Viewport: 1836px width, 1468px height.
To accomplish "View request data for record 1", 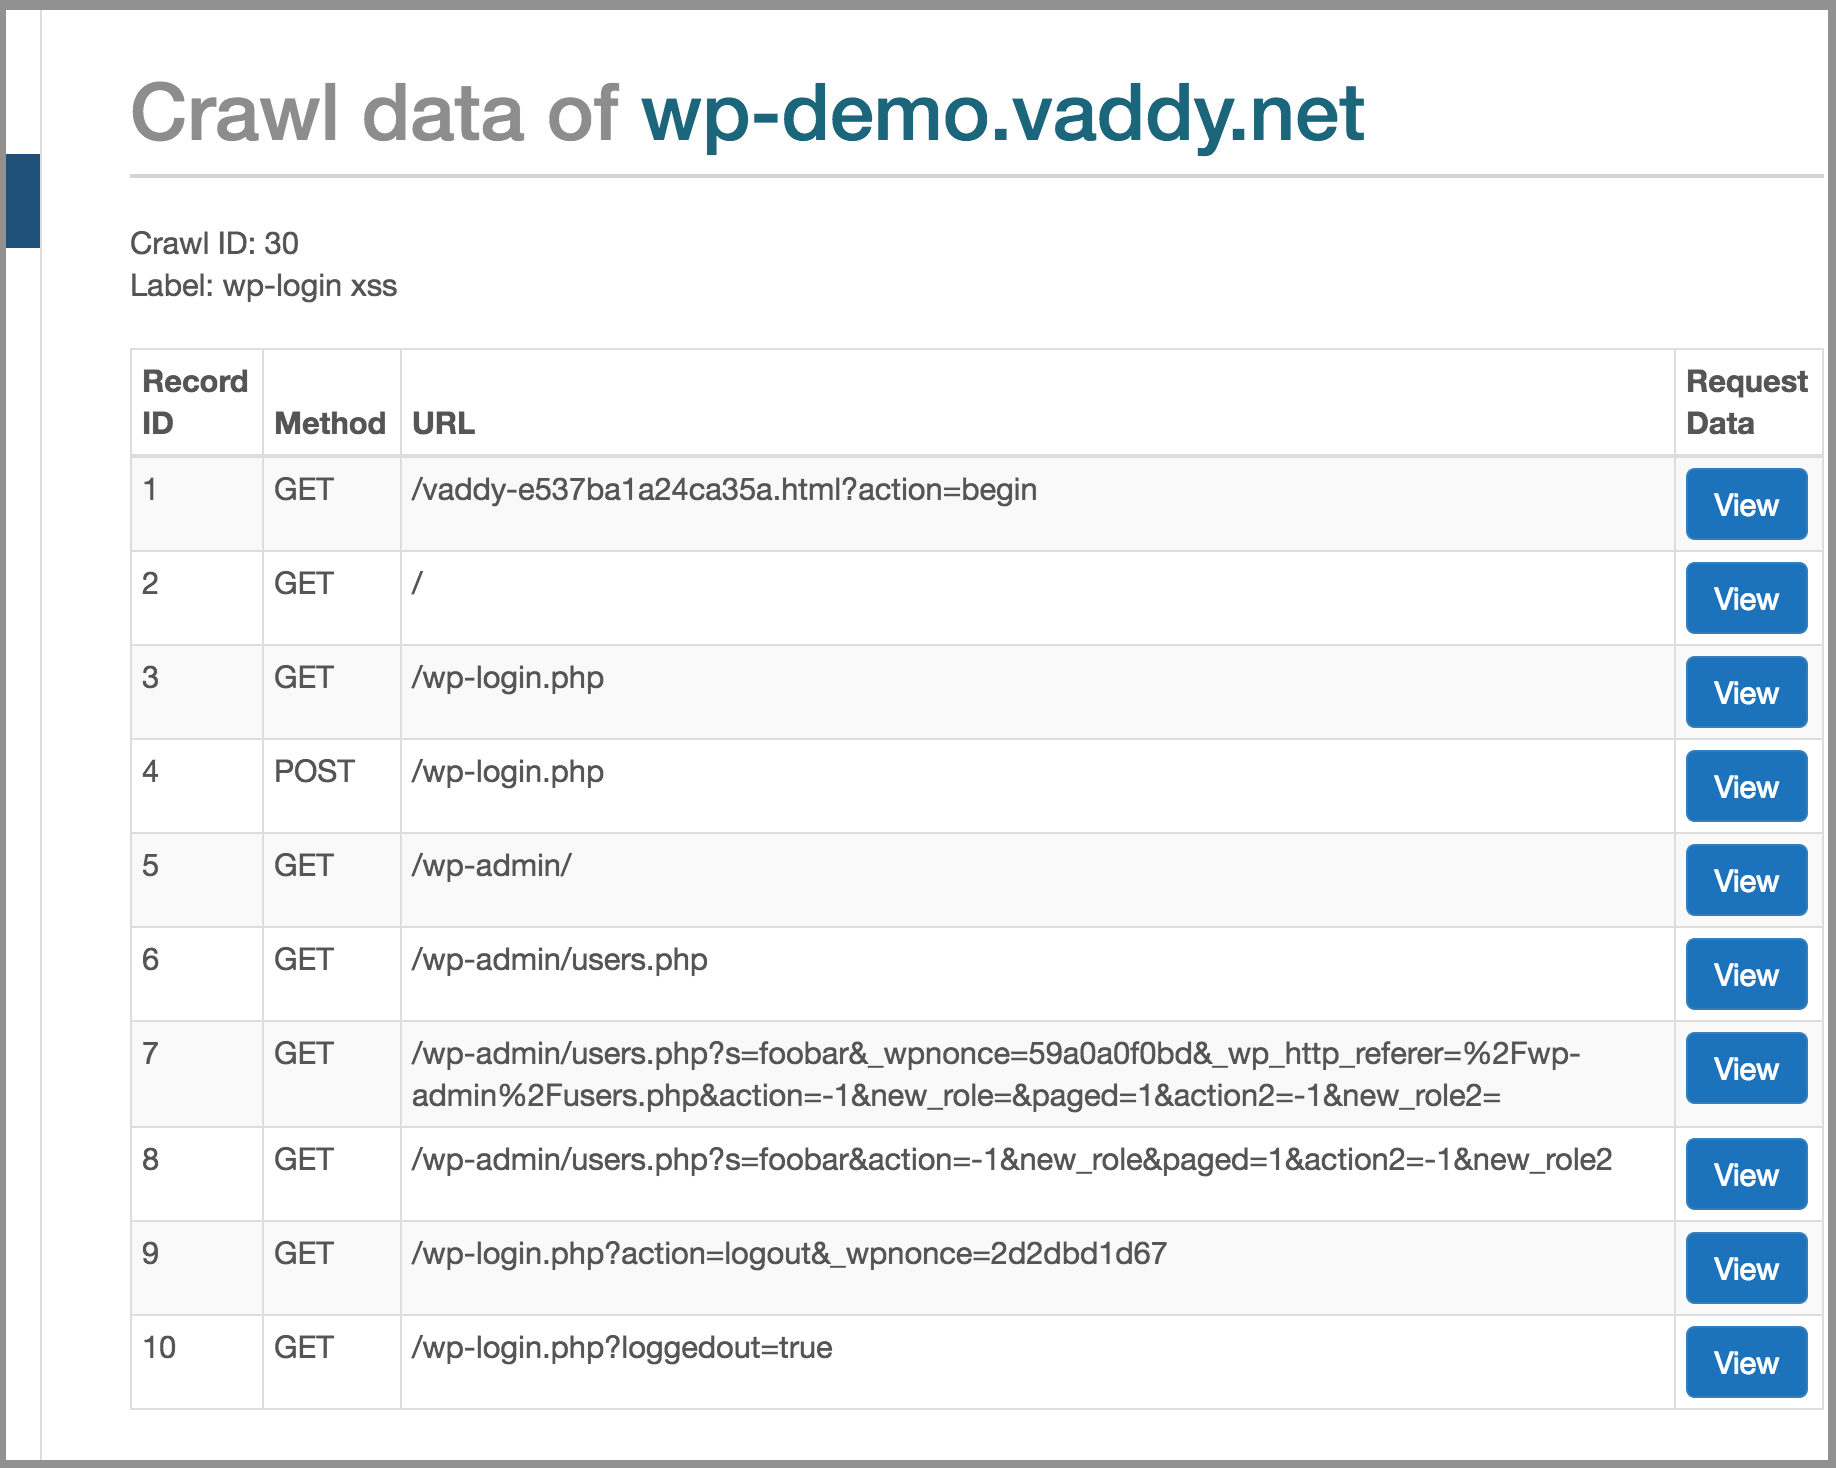I will pyautogui.click(x=1745, y=505).
